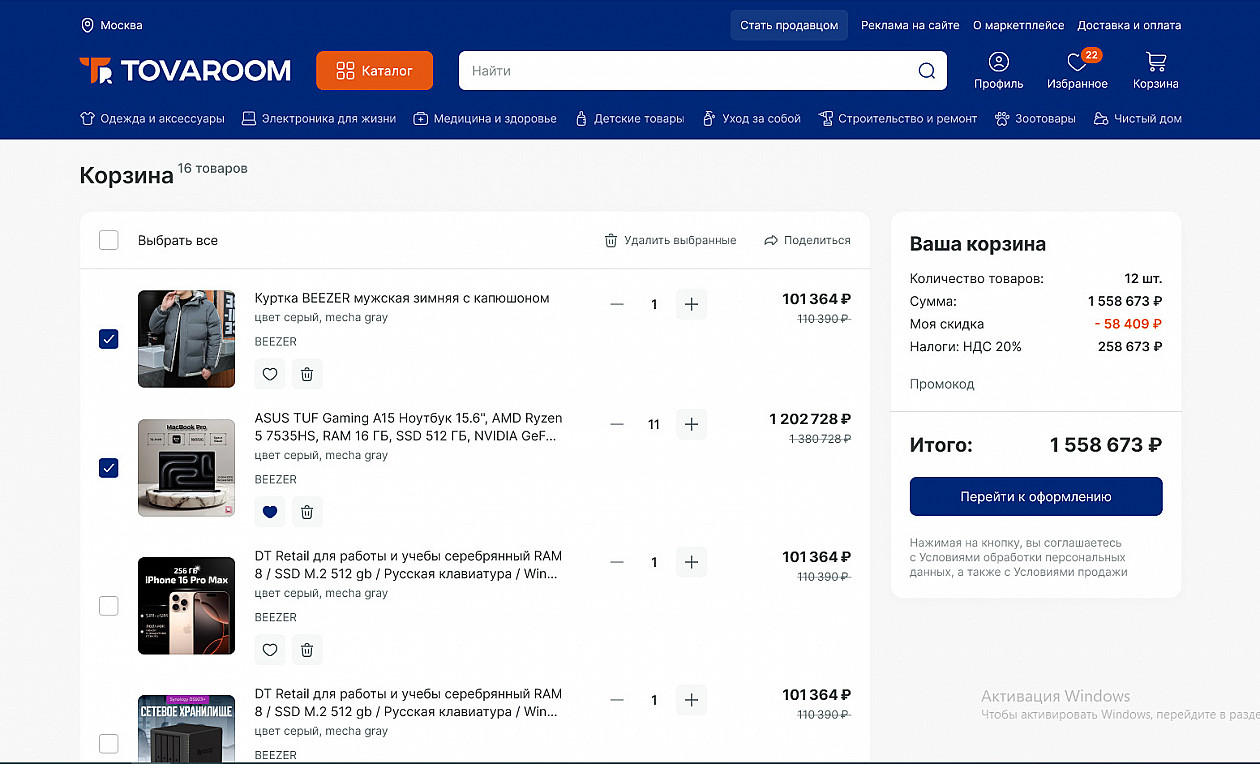Viewport: 1260px width, 764px height.
Task: Uncheck the BEEZER jacket checkbox
Action: point(109,339)
